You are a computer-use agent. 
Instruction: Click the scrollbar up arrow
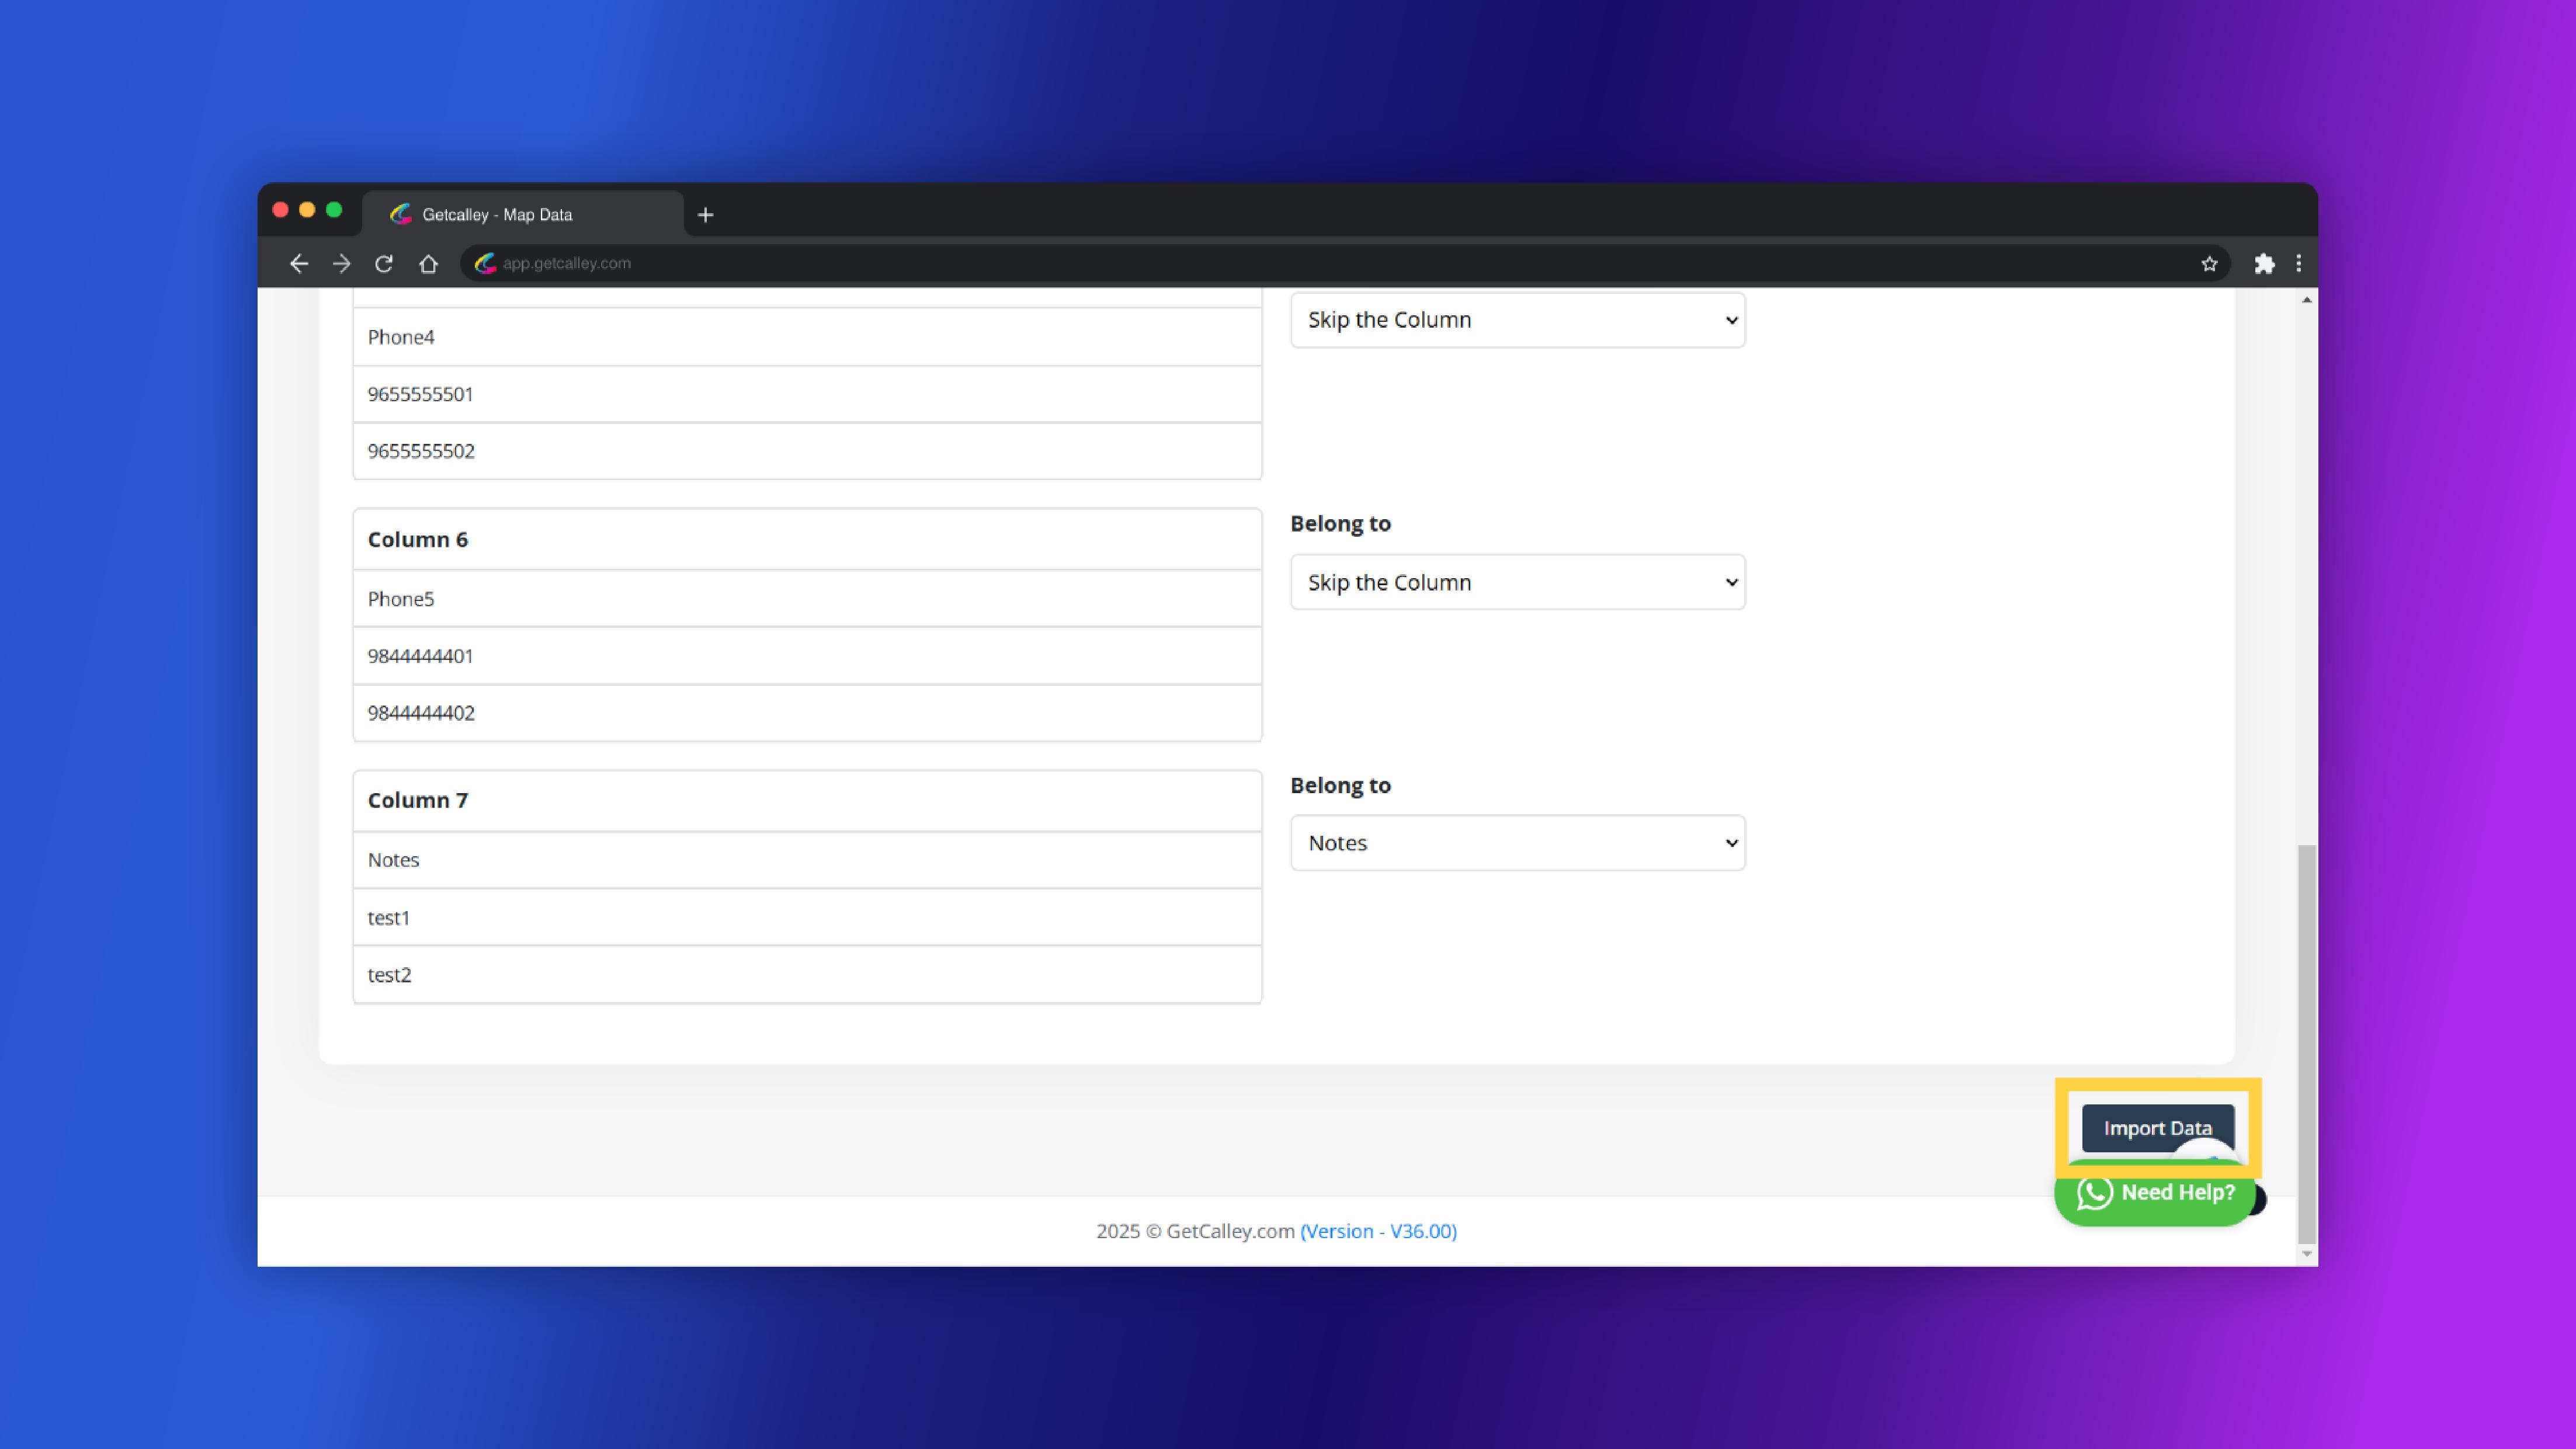(x=2306, y=300)
